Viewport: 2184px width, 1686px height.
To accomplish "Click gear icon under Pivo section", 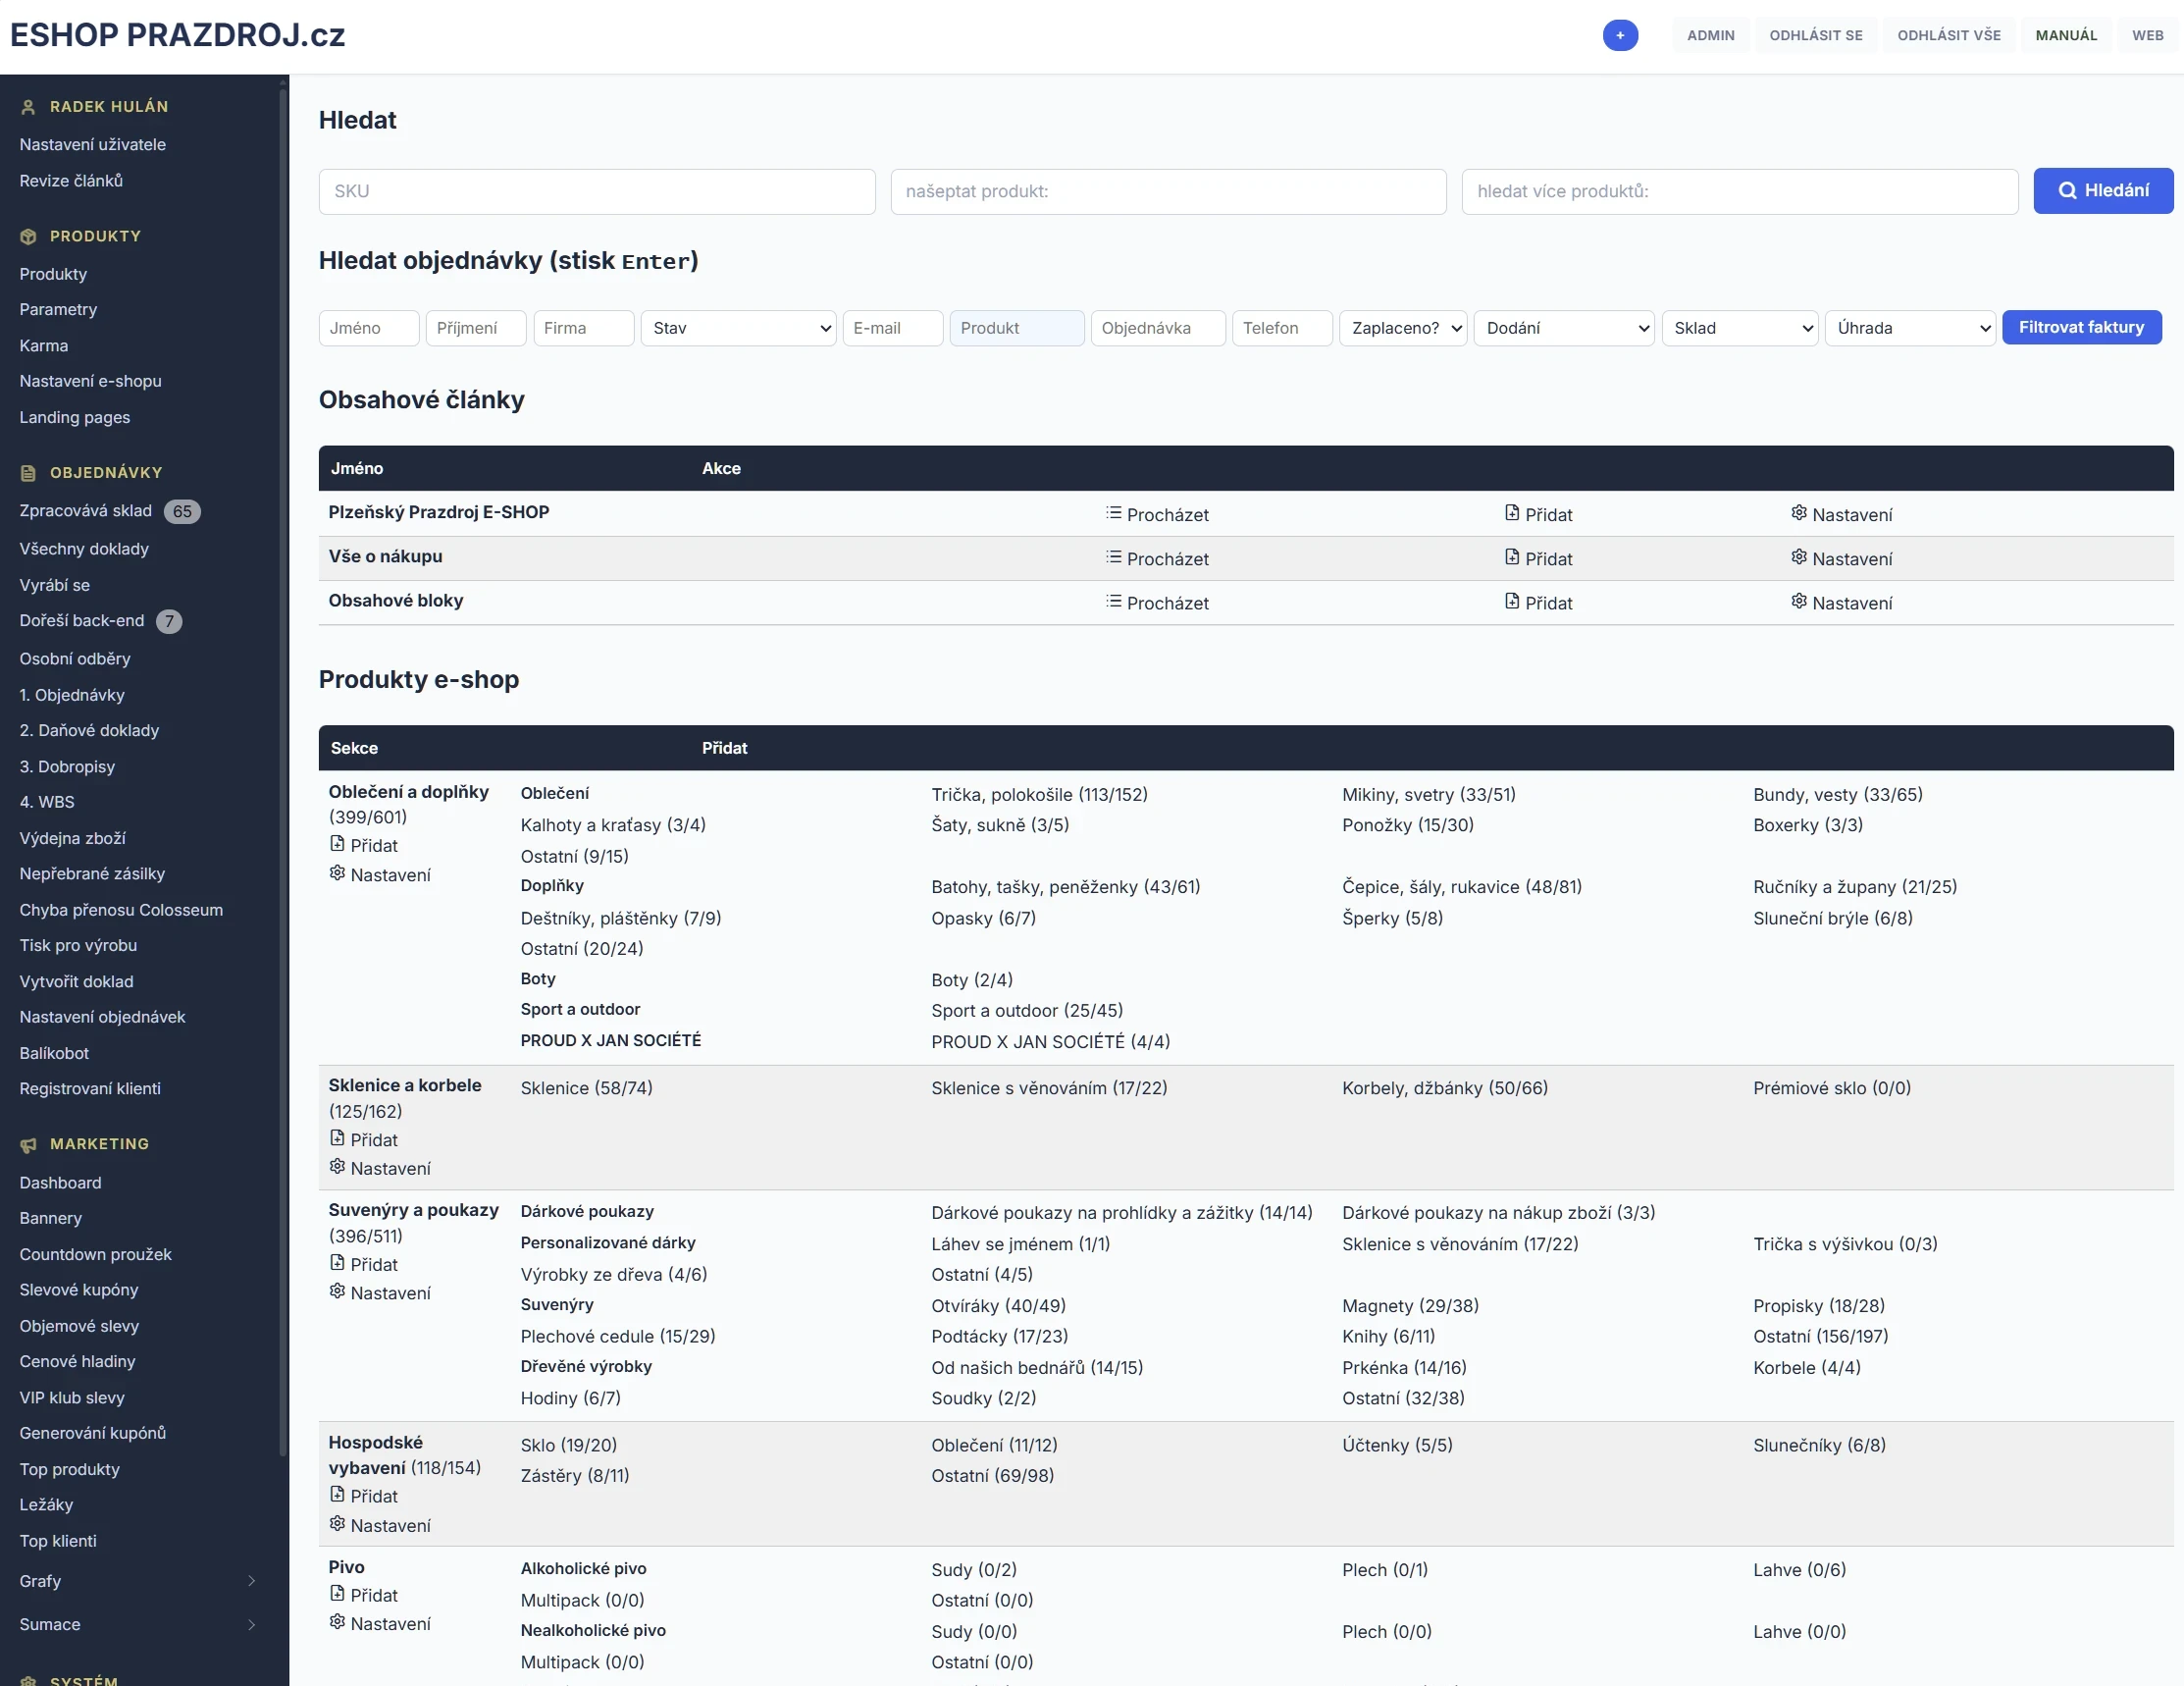I will [337, 1622].
